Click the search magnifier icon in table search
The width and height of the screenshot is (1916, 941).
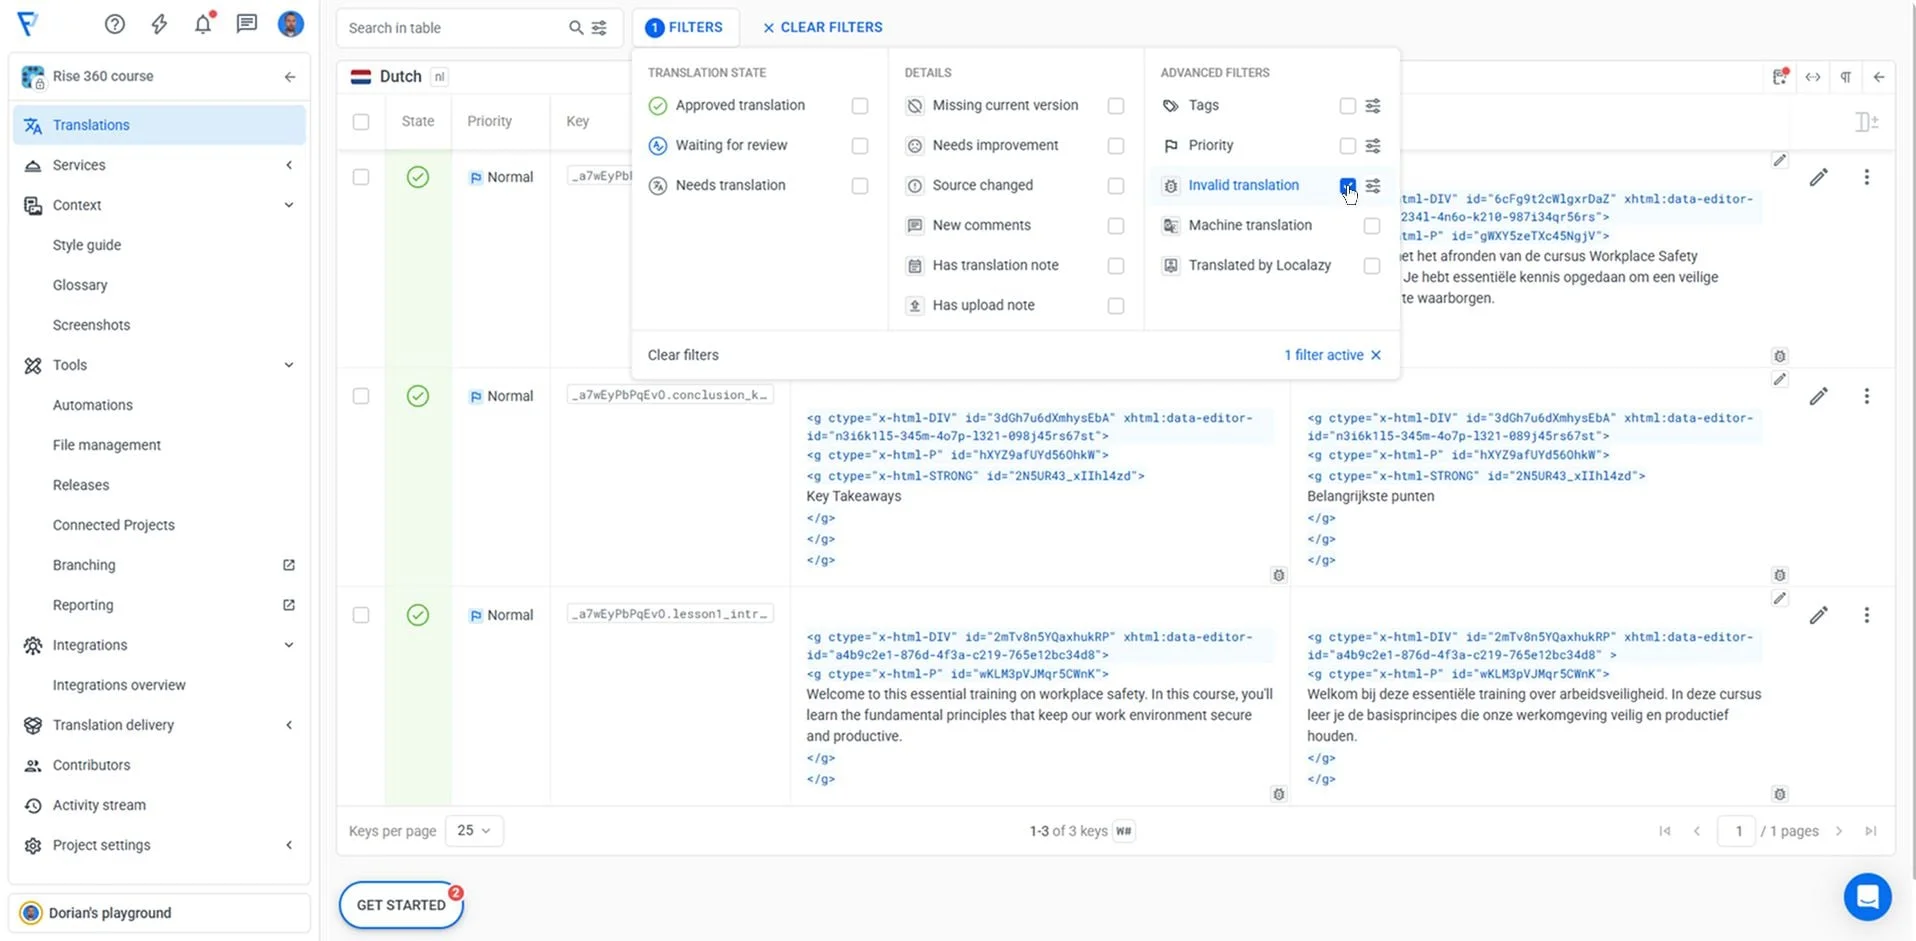[x=576, y=28]
